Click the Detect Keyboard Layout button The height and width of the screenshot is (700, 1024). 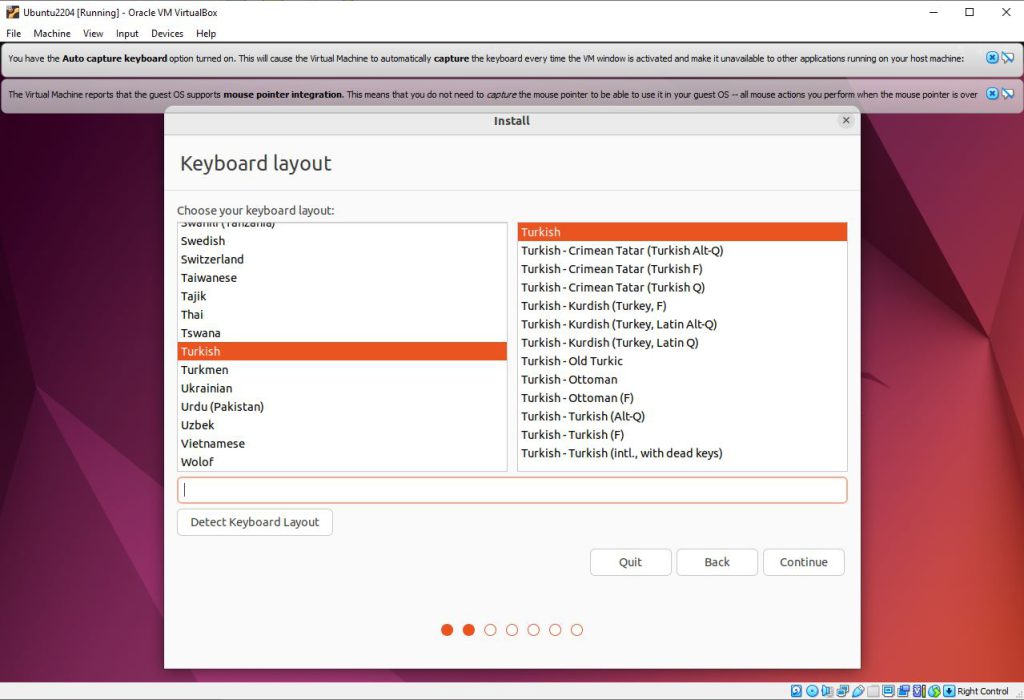pyautogui.click(x=255, y=522)
